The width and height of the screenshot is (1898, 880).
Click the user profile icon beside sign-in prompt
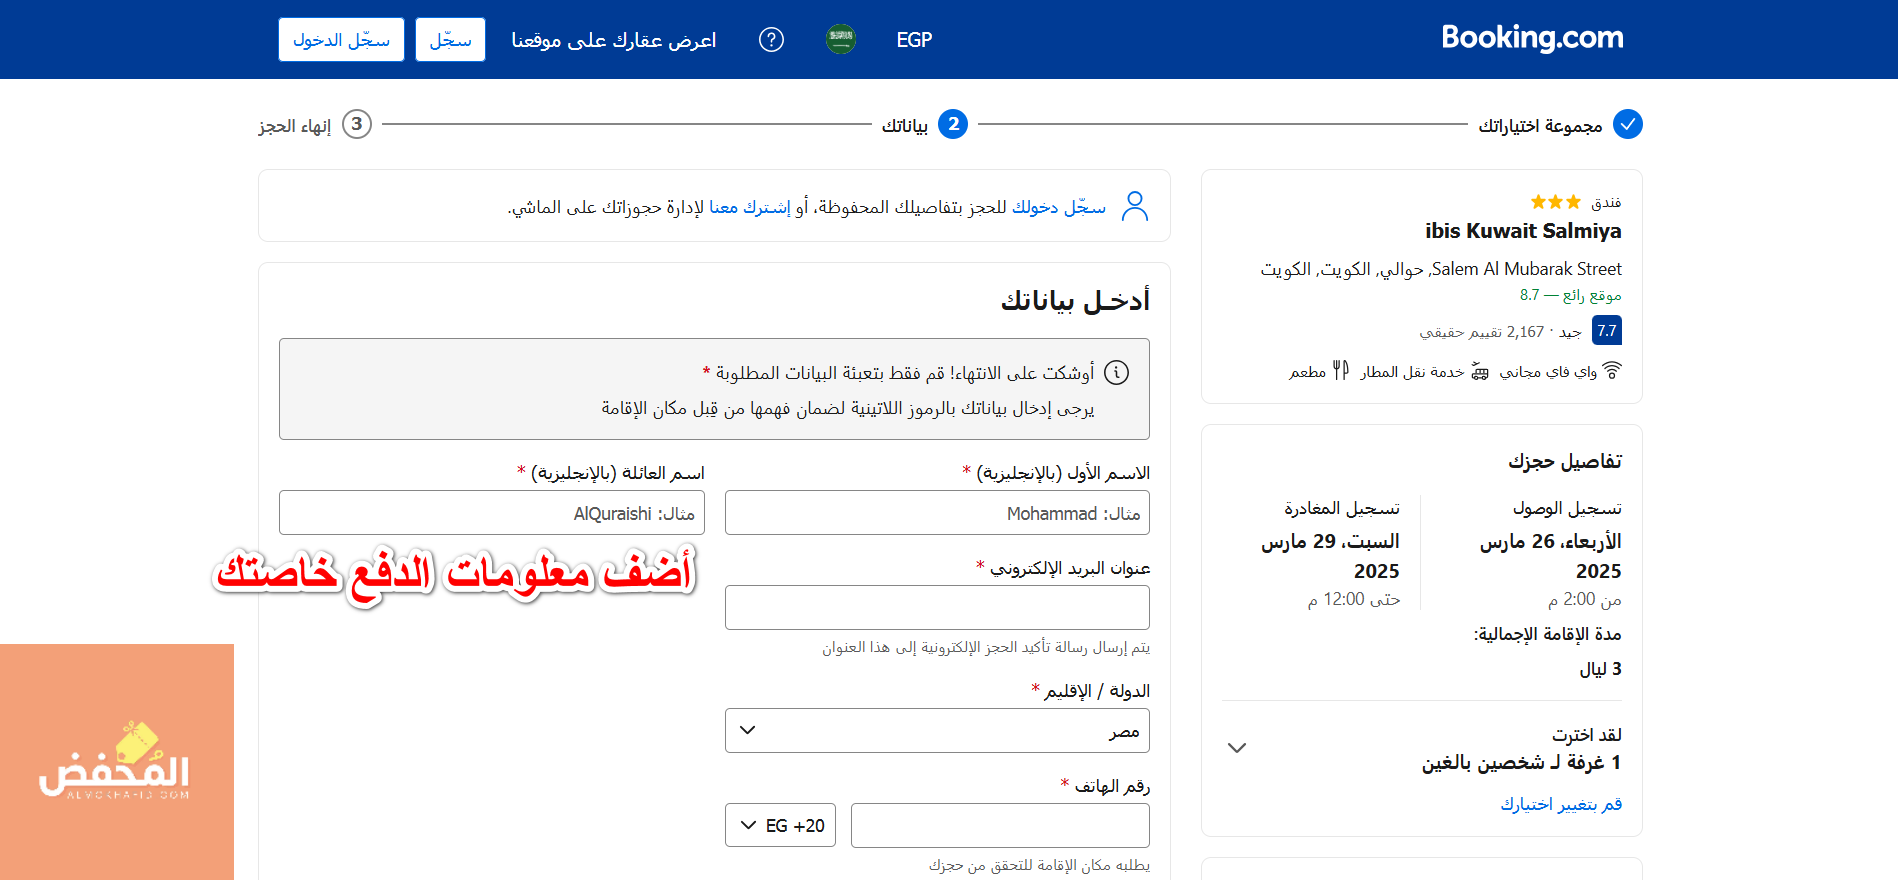1135,206
